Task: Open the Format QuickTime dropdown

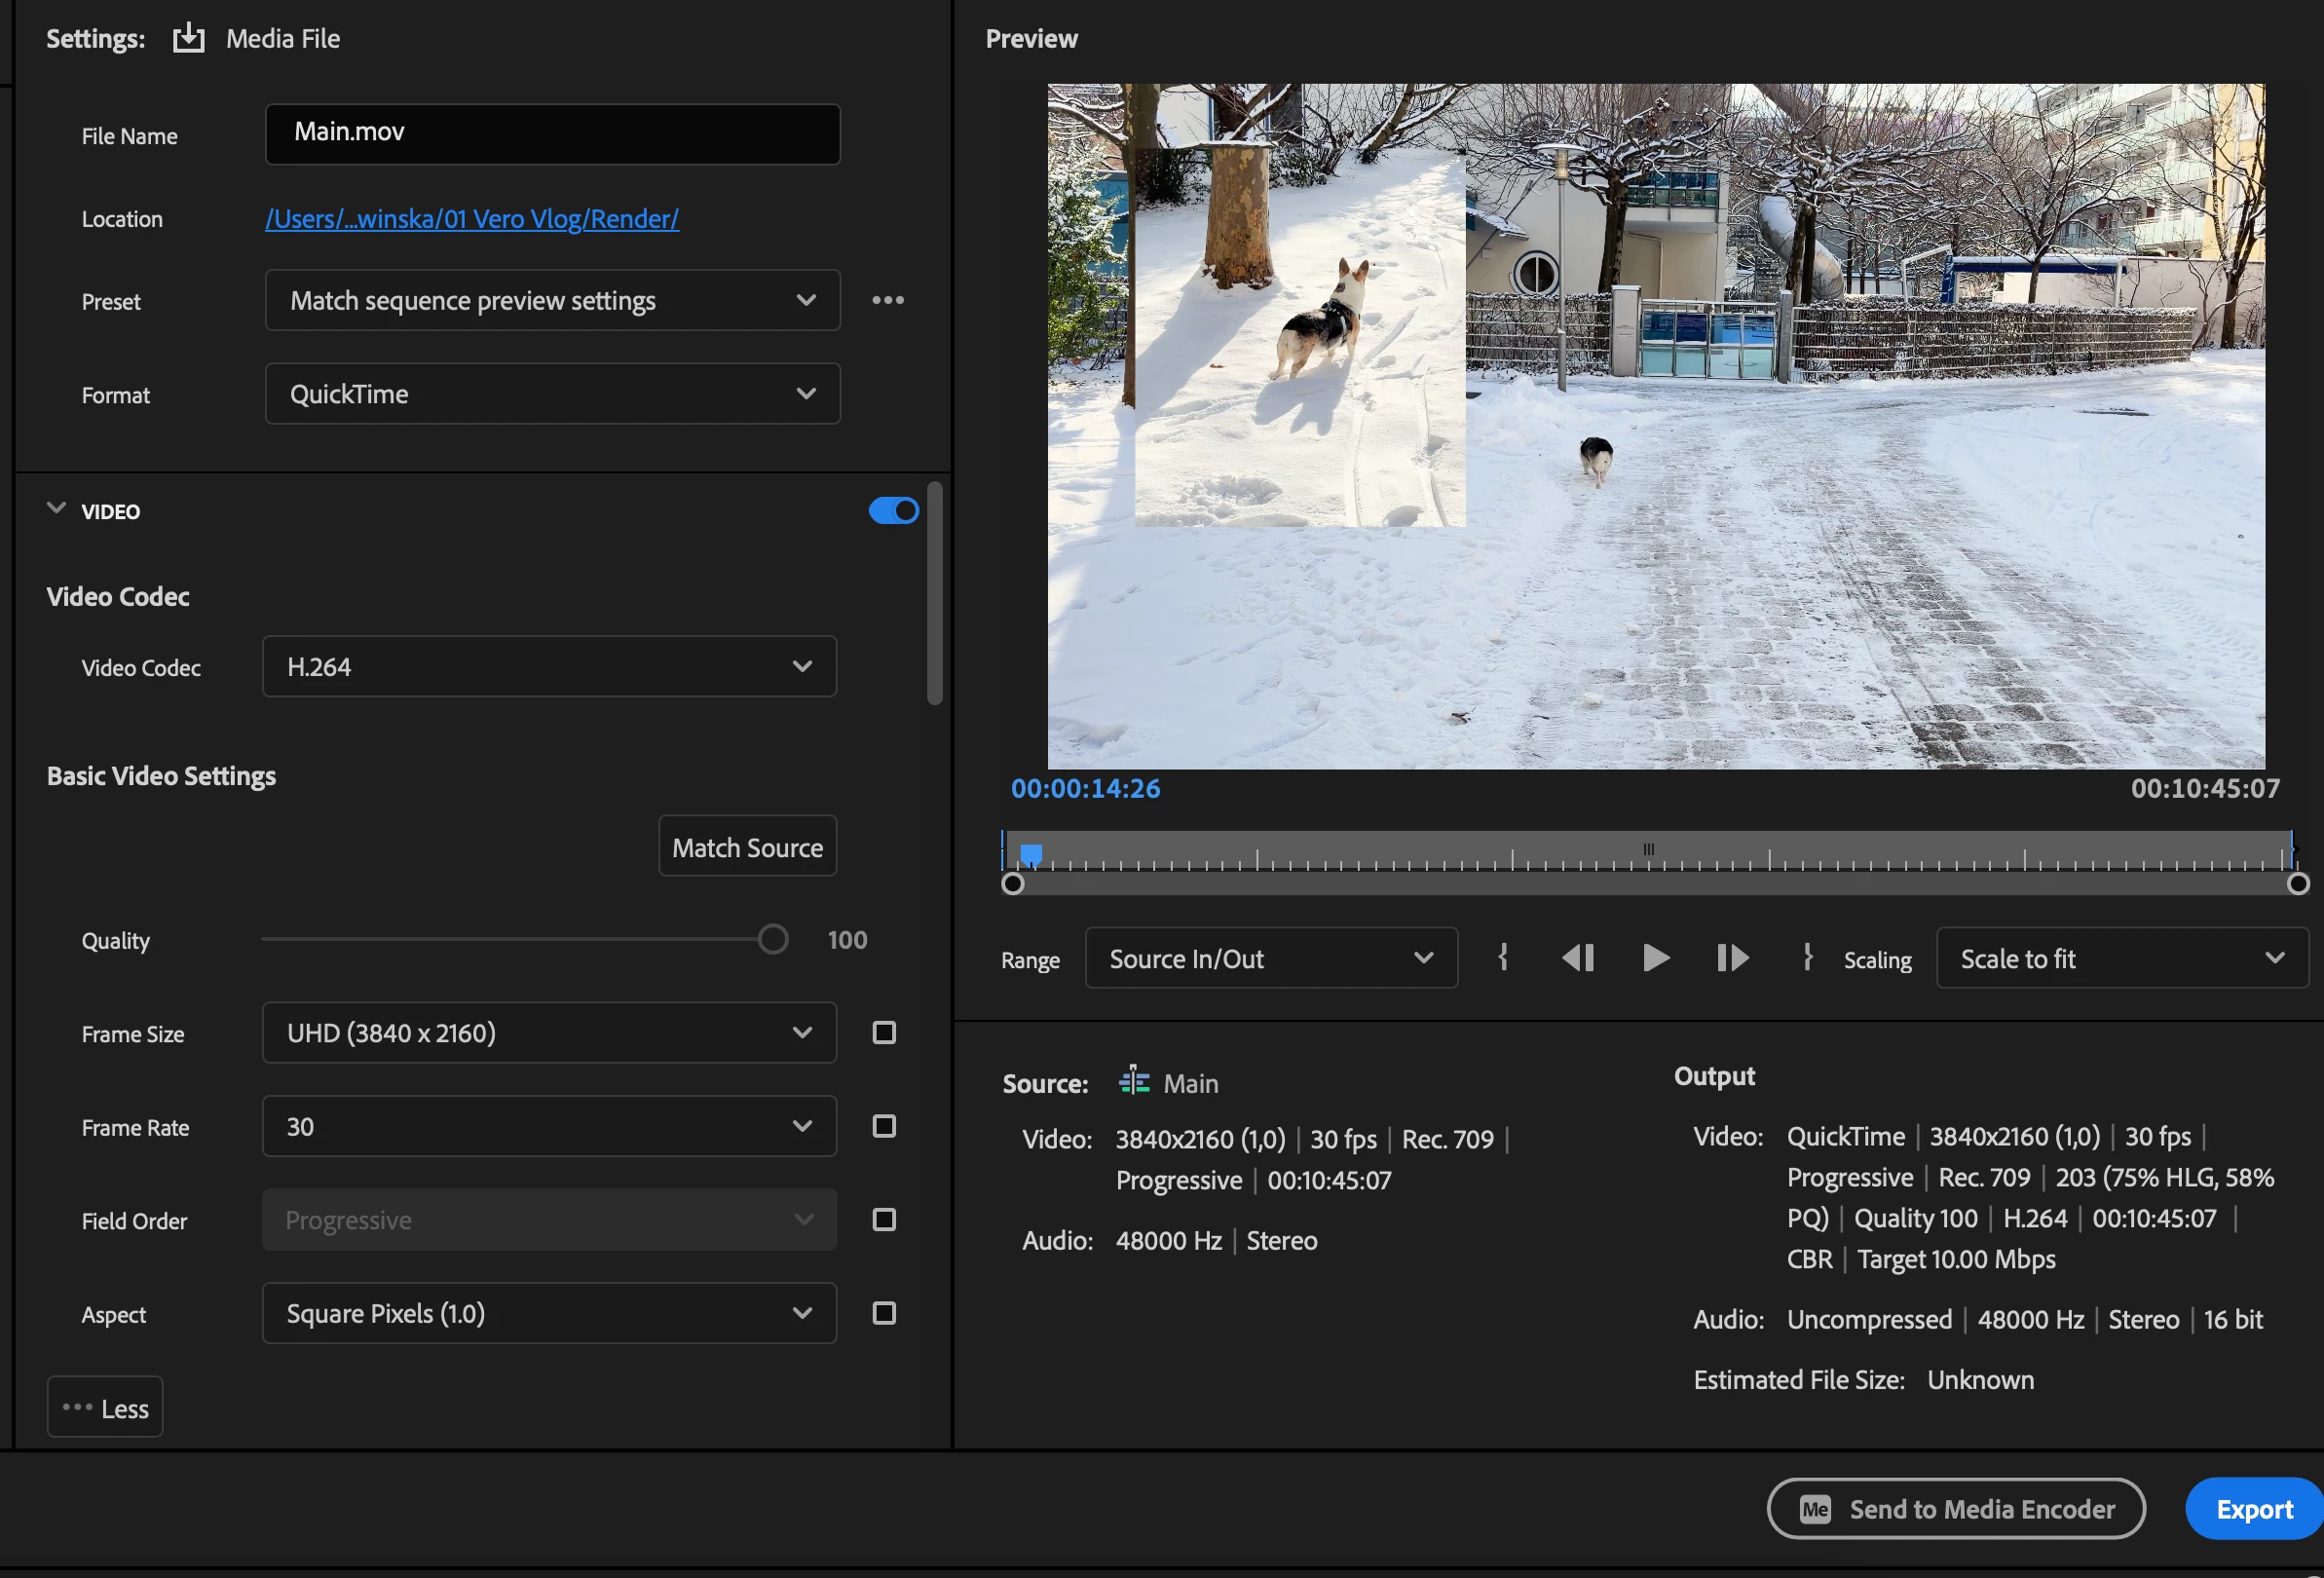Action: [x=552, y=394]
